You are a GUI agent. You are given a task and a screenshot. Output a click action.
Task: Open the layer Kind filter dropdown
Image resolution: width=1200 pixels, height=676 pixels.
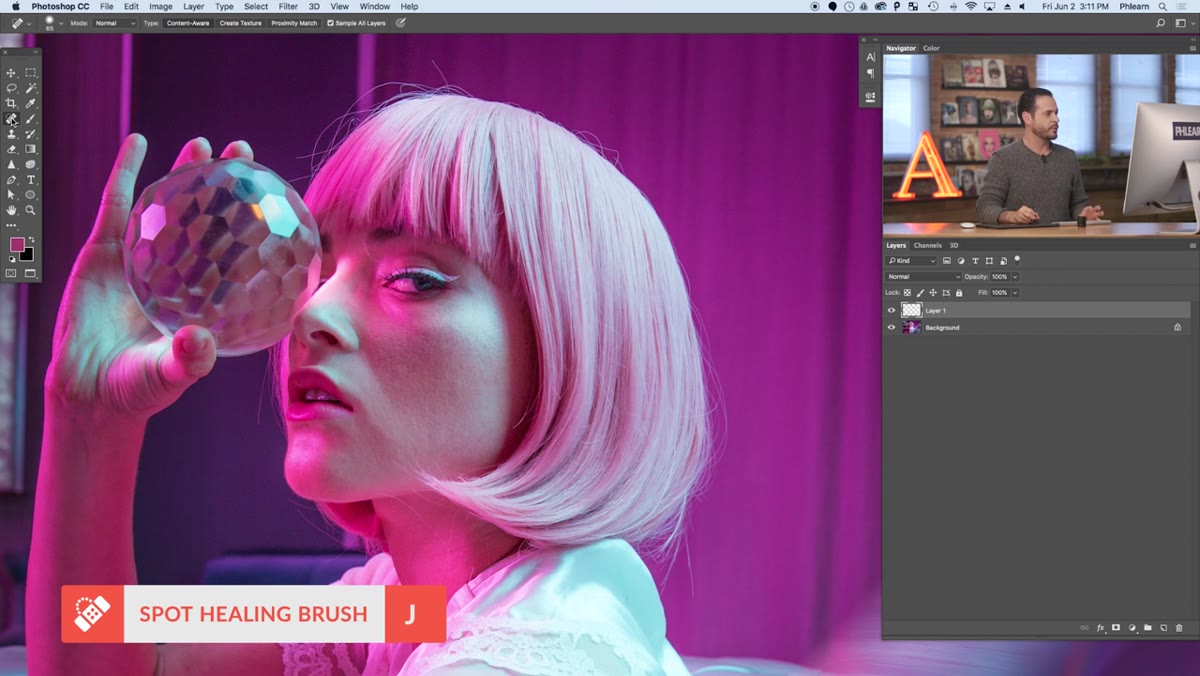coord(912,261)
